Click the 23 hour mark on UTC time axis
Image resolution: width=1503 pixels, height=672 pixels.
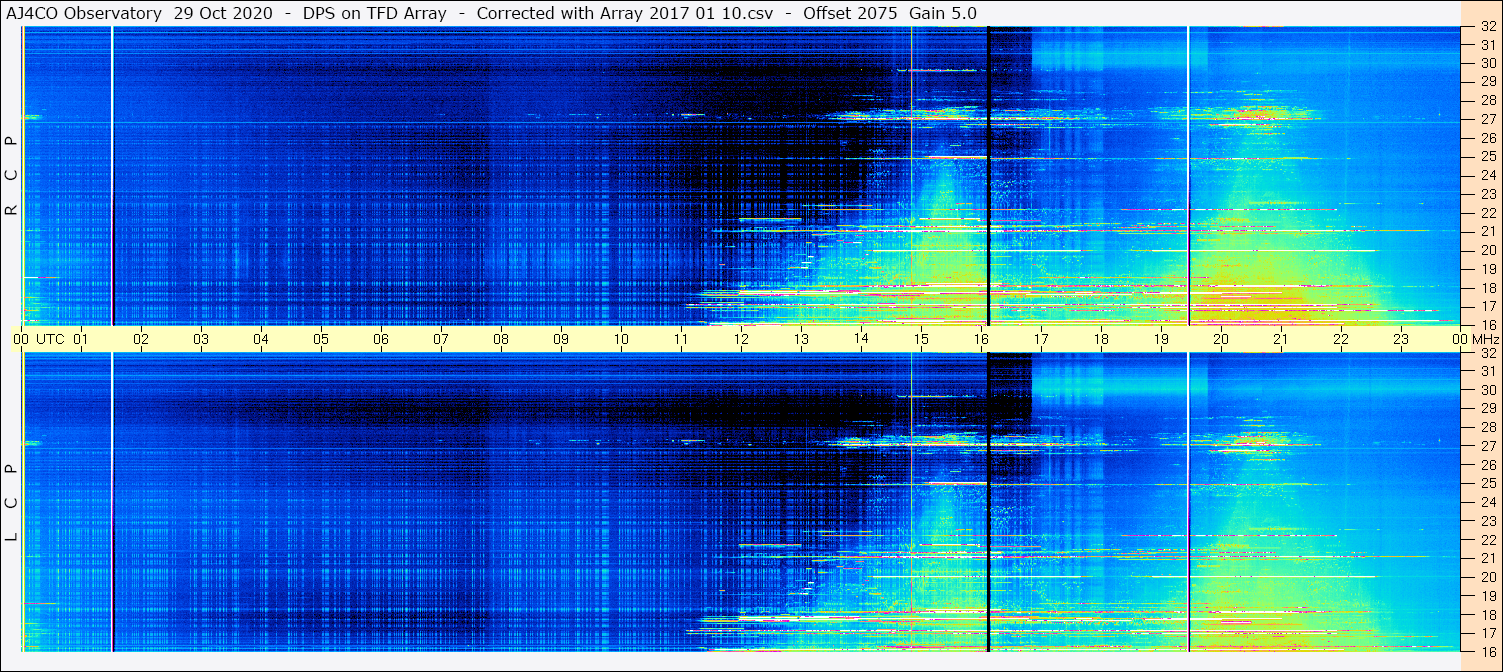[x=1401, y=339]
